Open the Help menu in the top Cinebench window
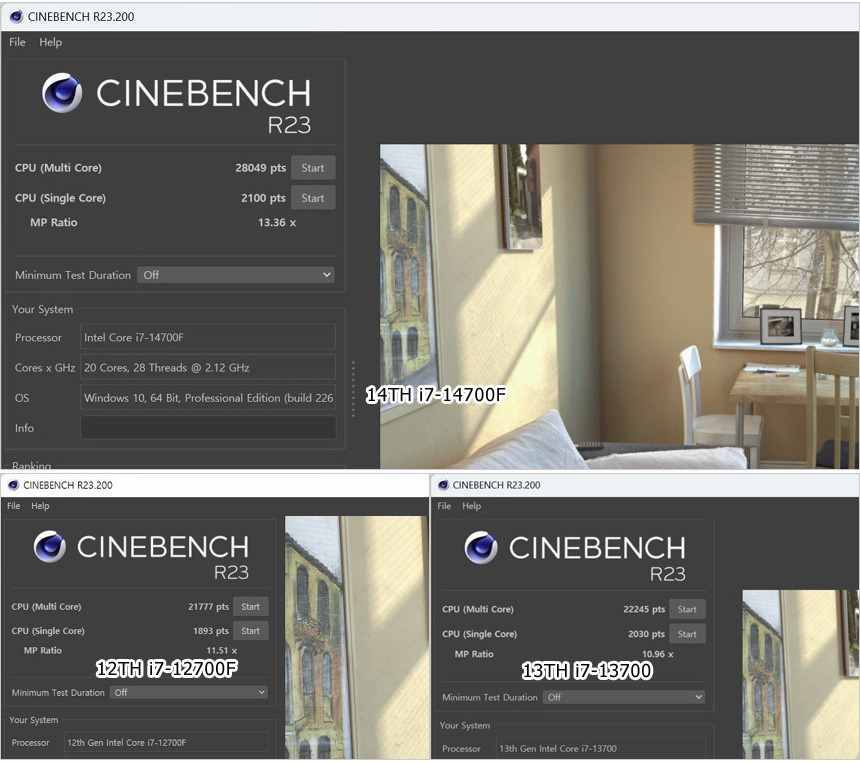Viewport: 860px width, 764px height. click(x=50, y=42)
